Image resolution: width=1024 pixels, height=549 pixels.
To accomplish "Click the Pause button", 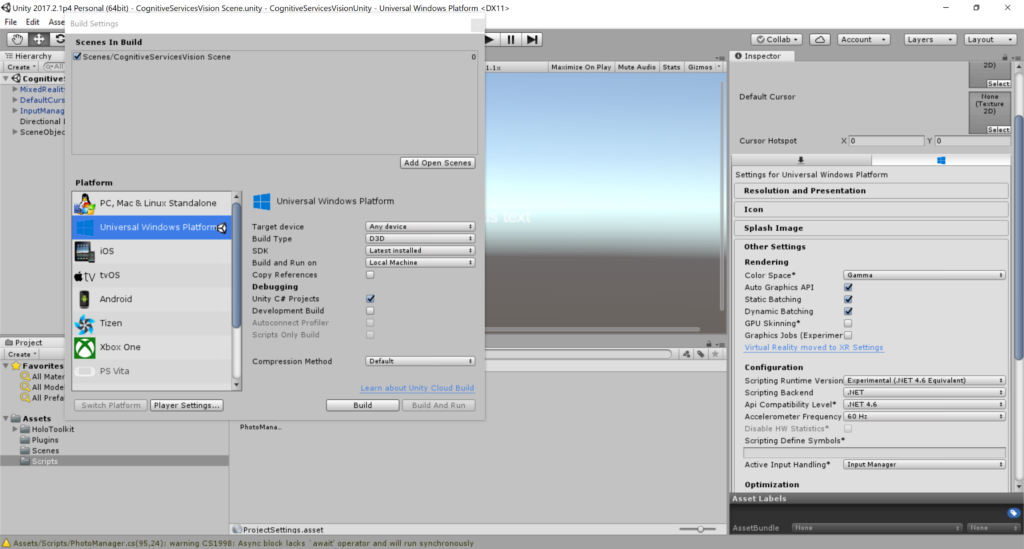I will coord(511,39).
